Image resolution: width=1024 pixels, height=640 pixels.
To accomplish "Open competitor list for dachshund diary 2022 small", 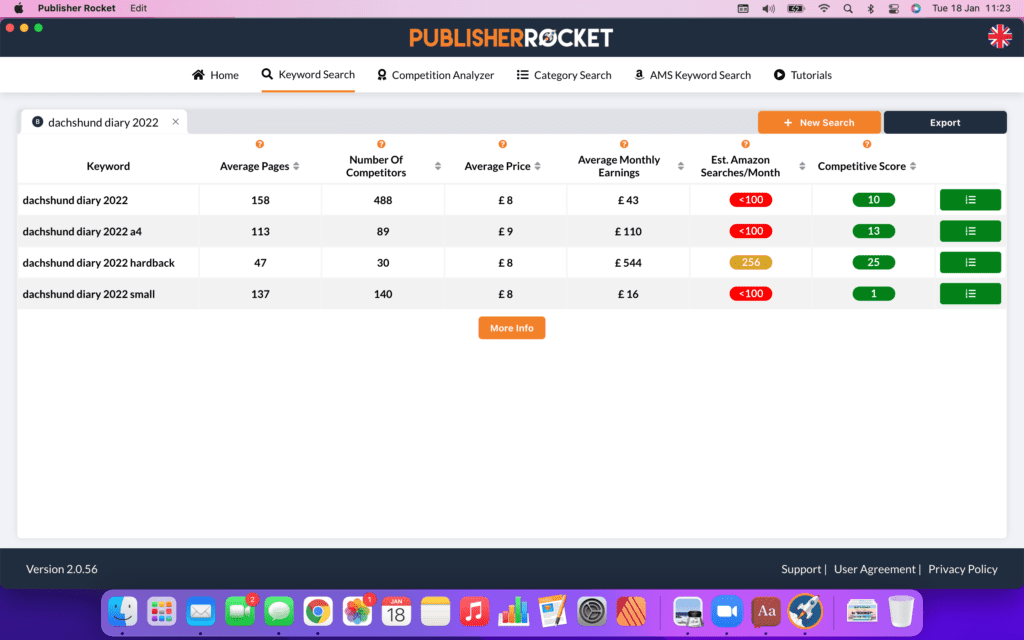I will (x=970, y=294).
